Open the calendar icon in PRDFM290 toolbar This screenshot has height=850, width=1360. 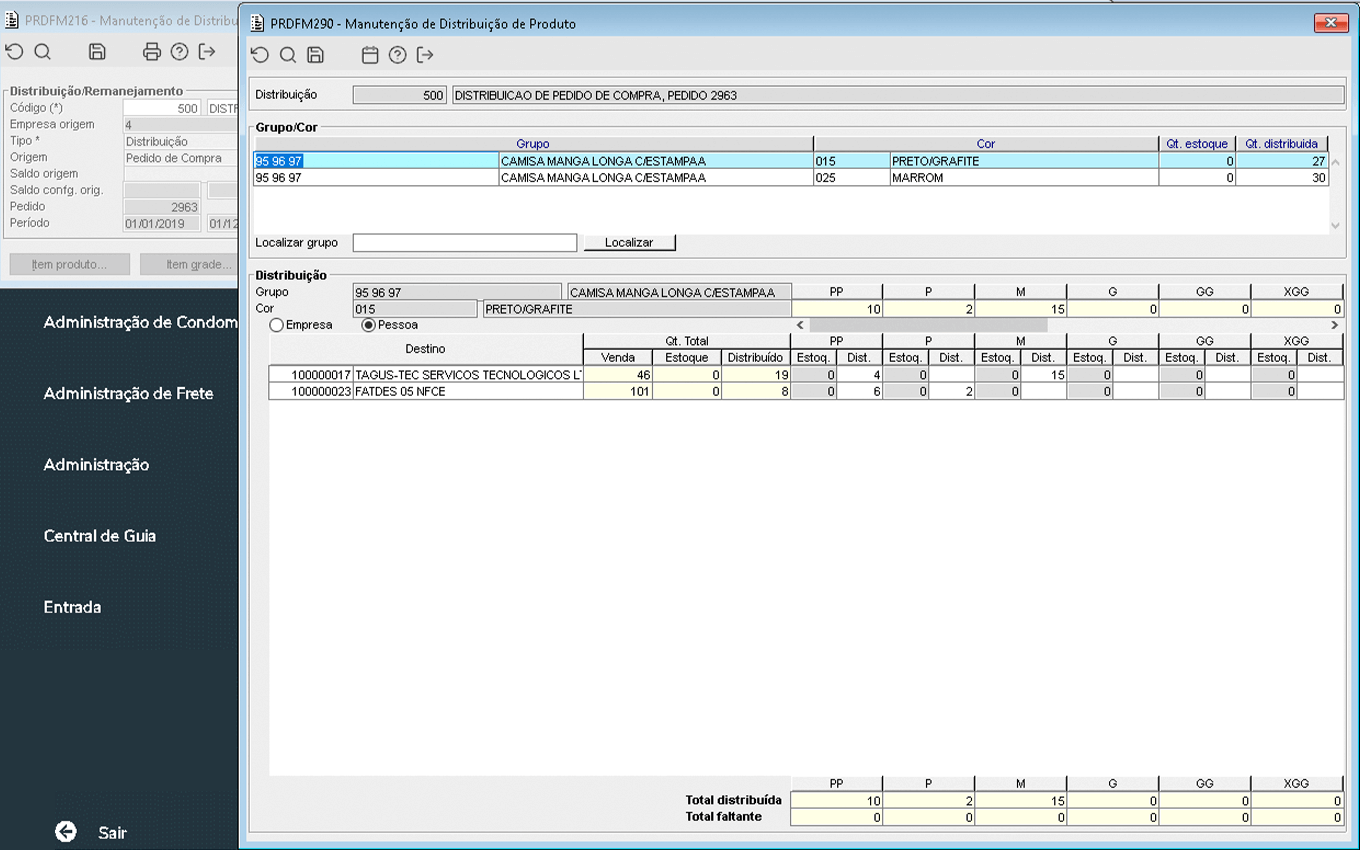(x=370, y=55)
